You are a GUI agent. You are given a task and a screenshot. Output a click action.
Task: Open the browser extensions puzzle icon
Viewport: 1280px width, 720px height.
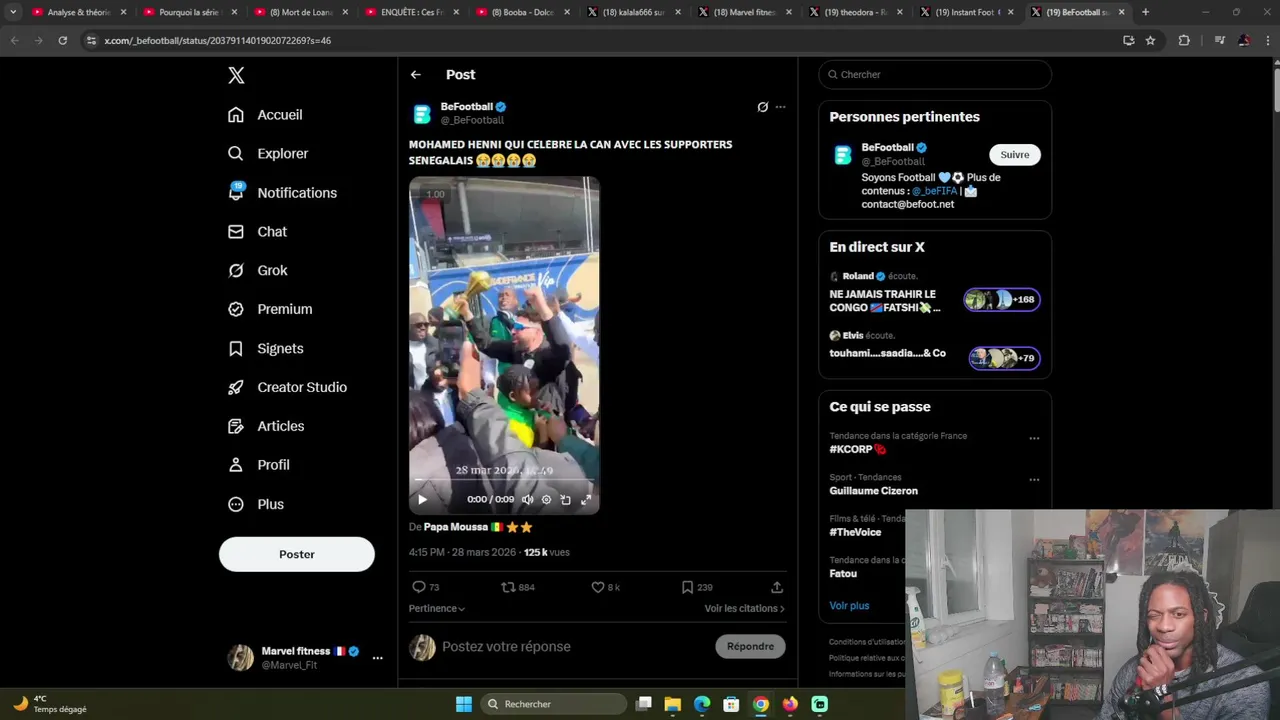coord(1185,40)
